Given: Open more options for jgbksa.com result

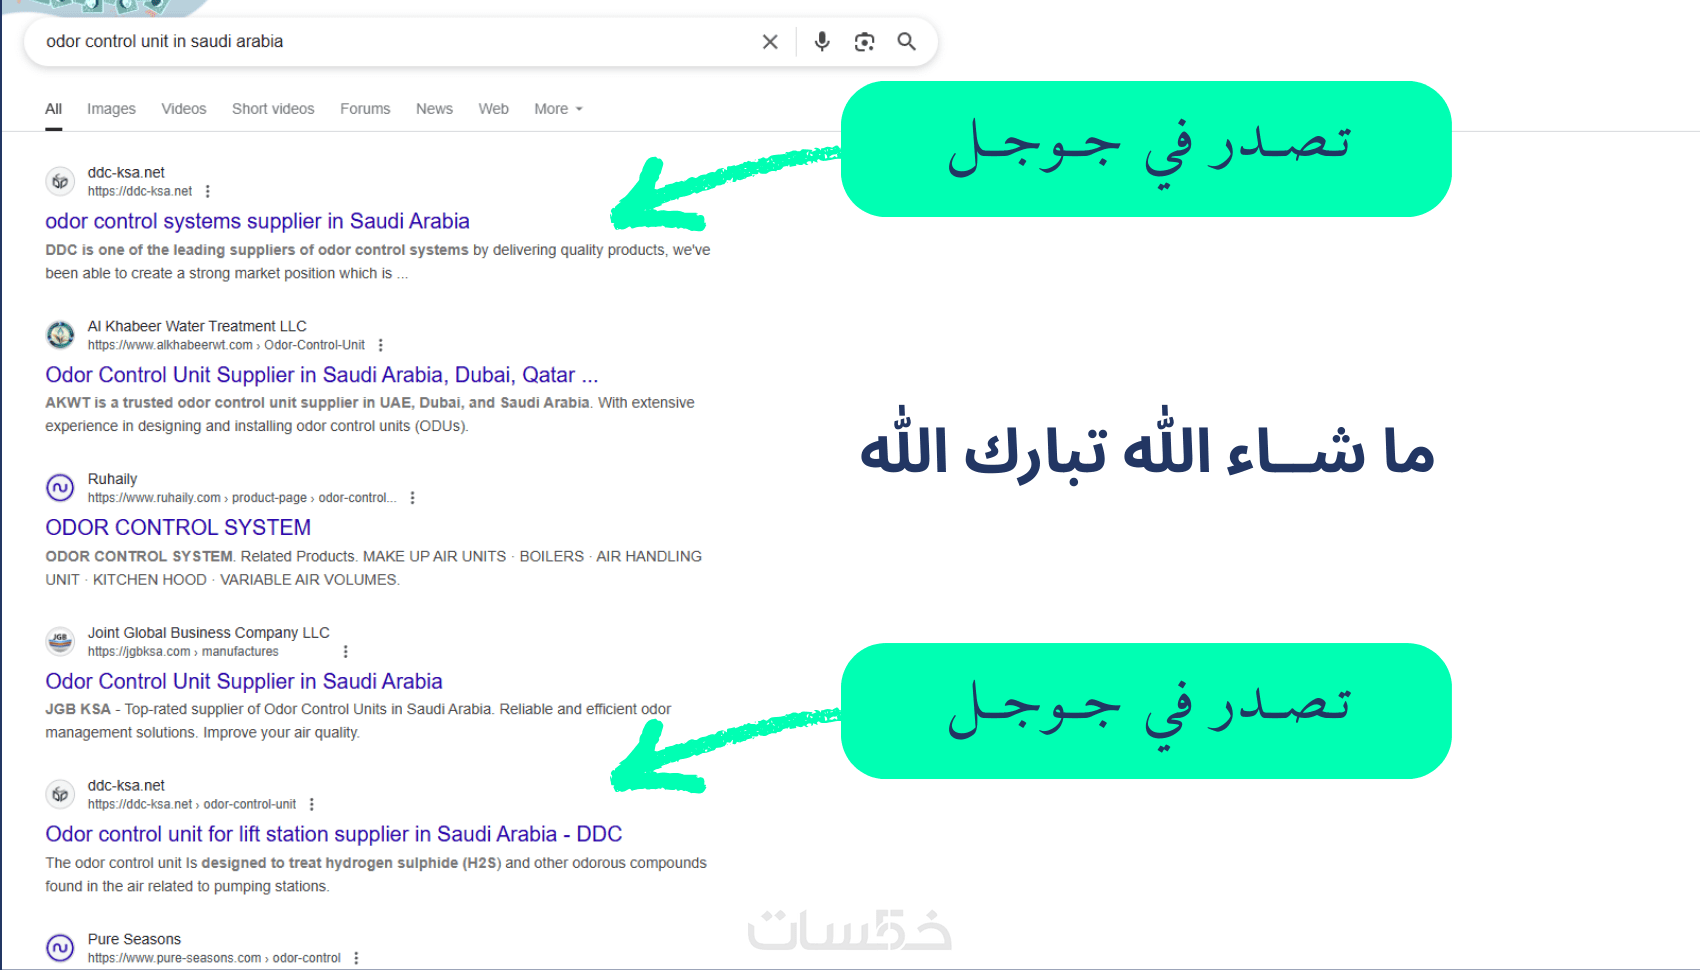Looking at the screenshot, I should coord(345,651).
